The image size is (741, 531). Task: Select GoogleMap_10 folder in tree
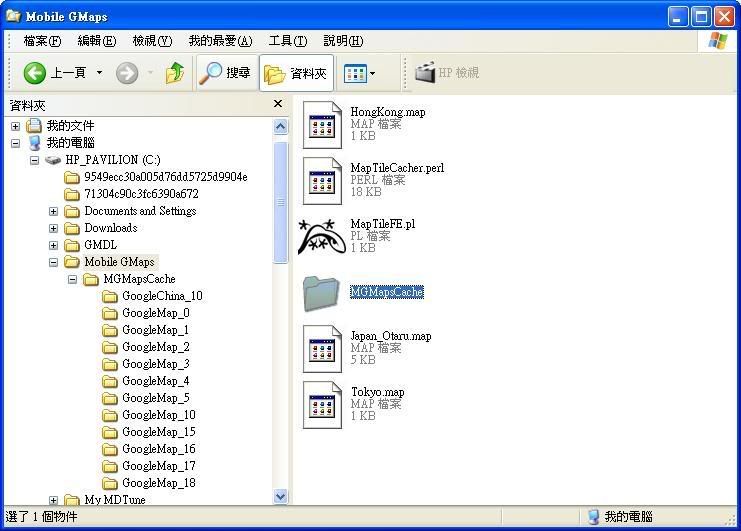pyautogui.click(x=158, y=415)
